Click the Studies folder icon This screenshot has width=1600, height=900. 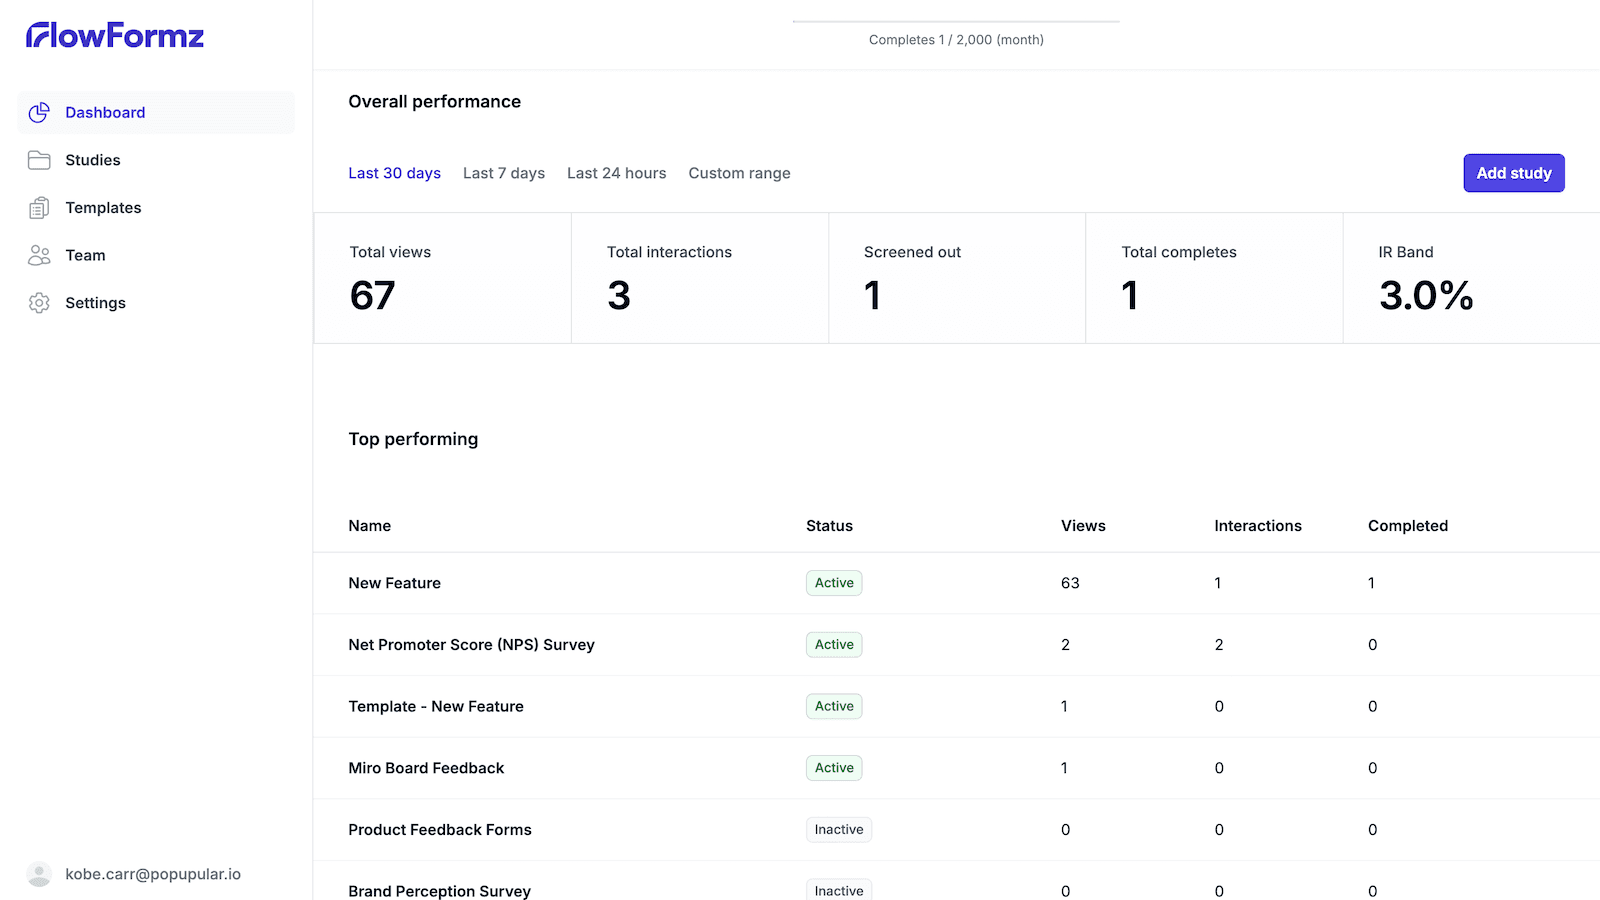(x=39, y=160)
